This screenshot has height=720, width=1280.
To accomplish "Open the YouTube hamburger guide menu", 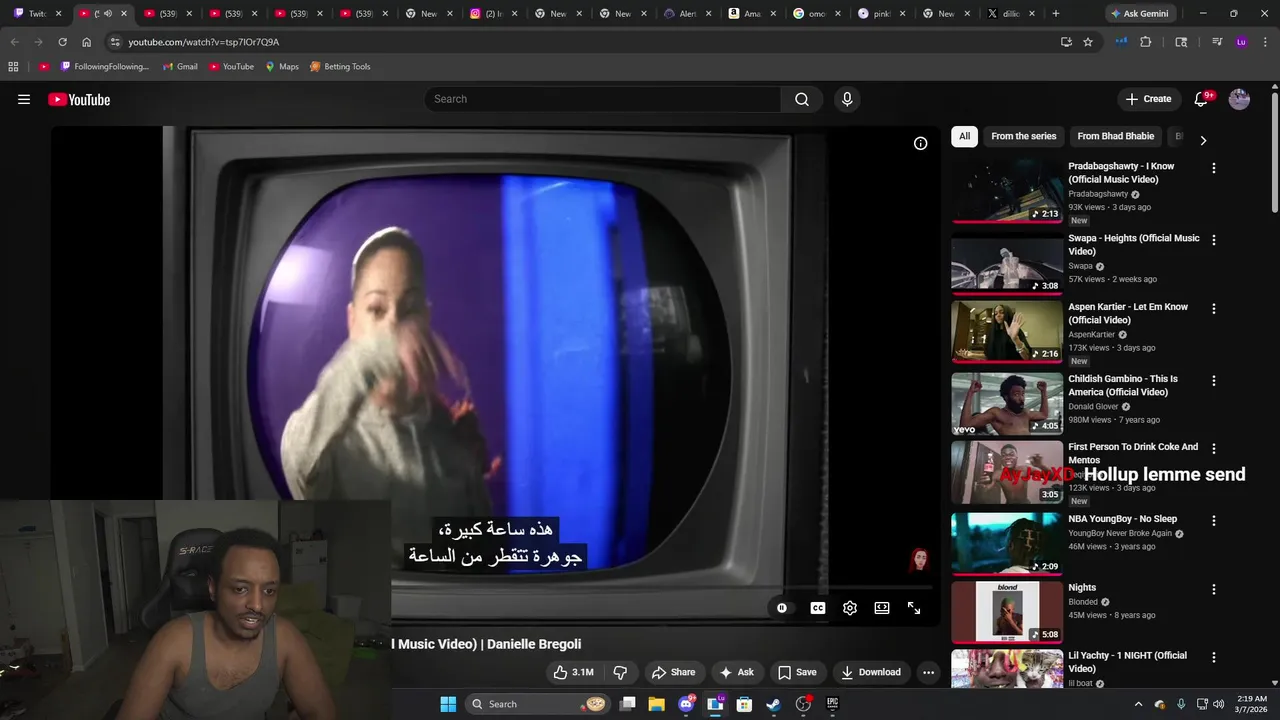I will tap(24, 99).
